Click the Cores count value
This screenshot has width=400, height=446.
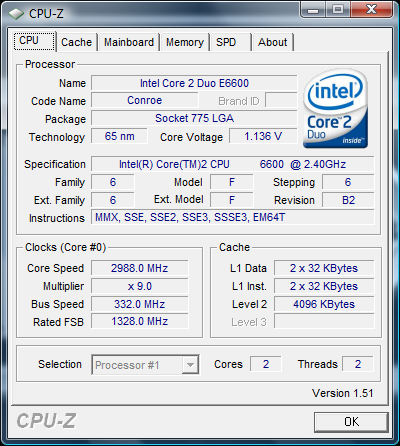266,364
